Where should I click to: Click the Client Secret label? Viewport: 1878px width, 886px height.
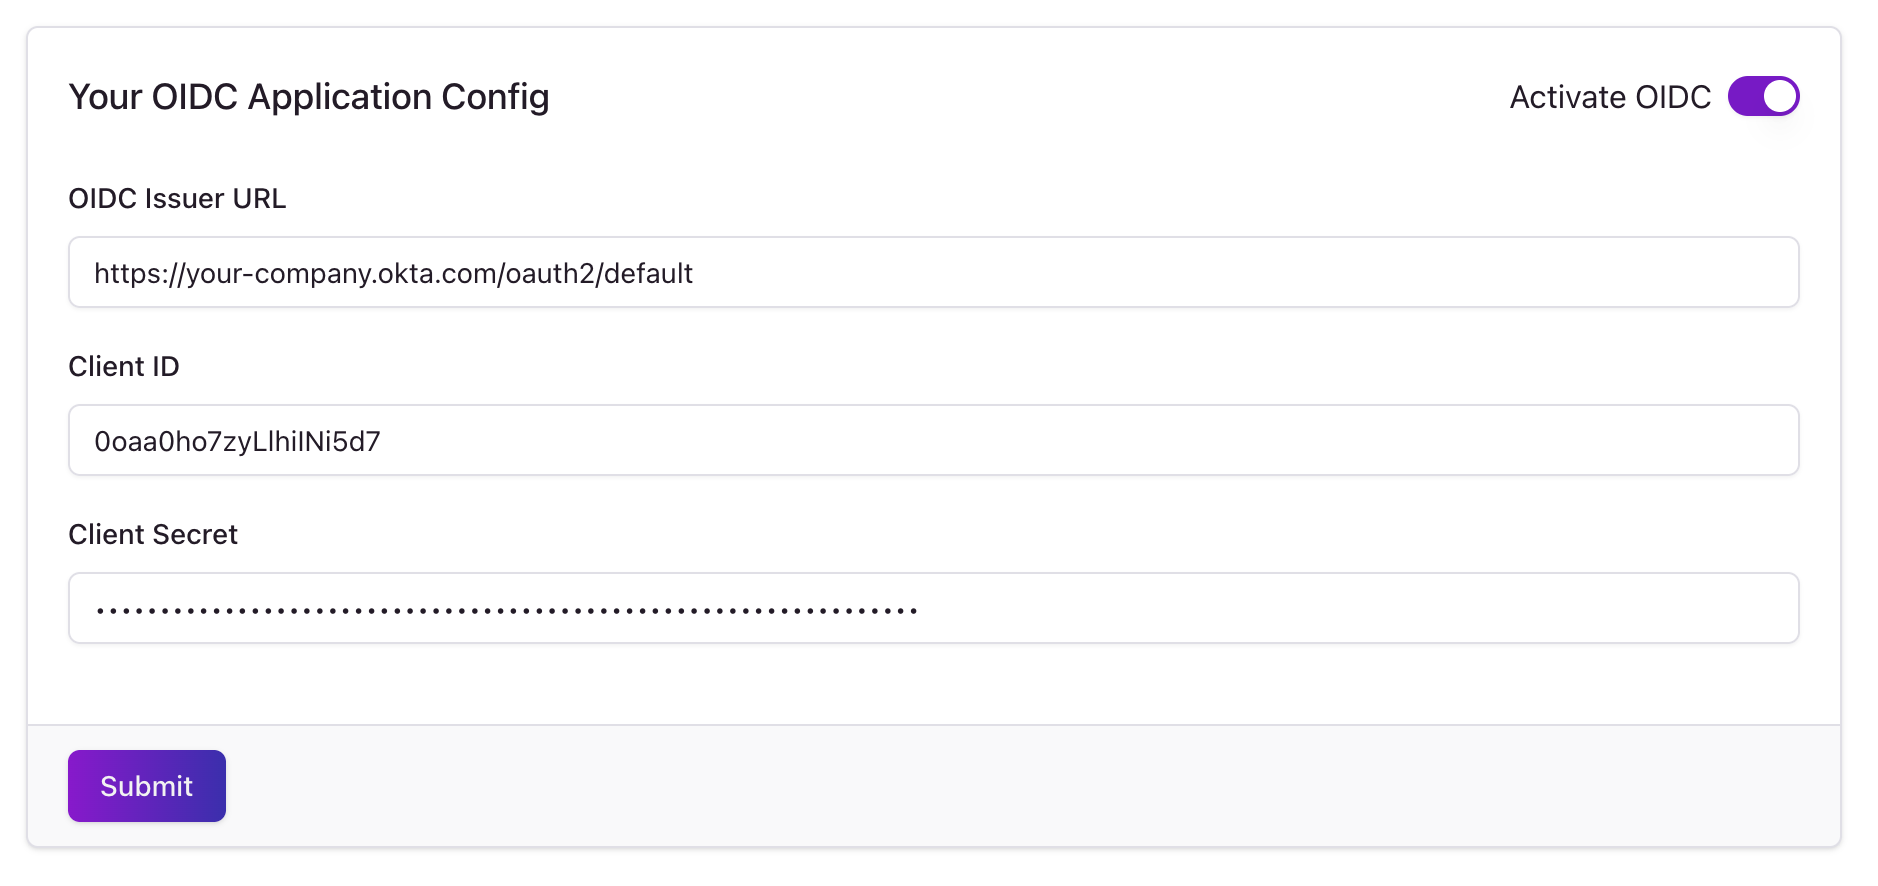pos(152,535)
